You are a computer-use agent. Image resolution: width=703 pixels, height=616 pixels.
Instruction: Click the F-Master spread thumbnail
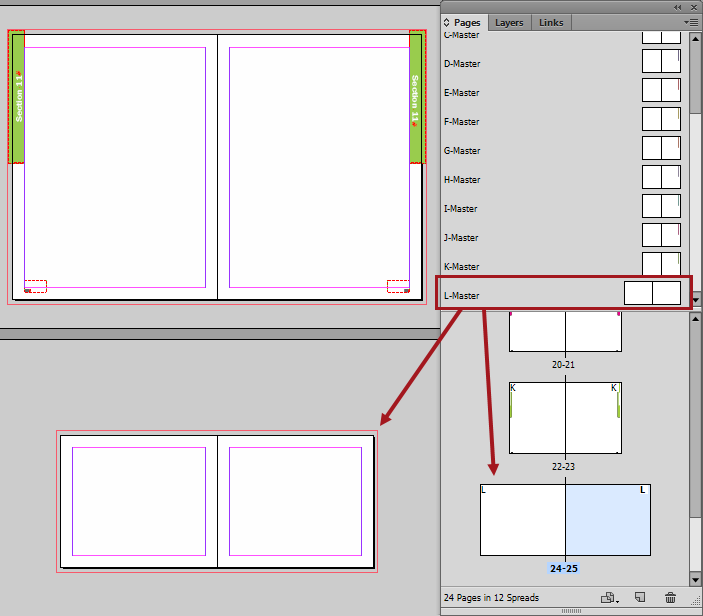[x=661, y=119]
